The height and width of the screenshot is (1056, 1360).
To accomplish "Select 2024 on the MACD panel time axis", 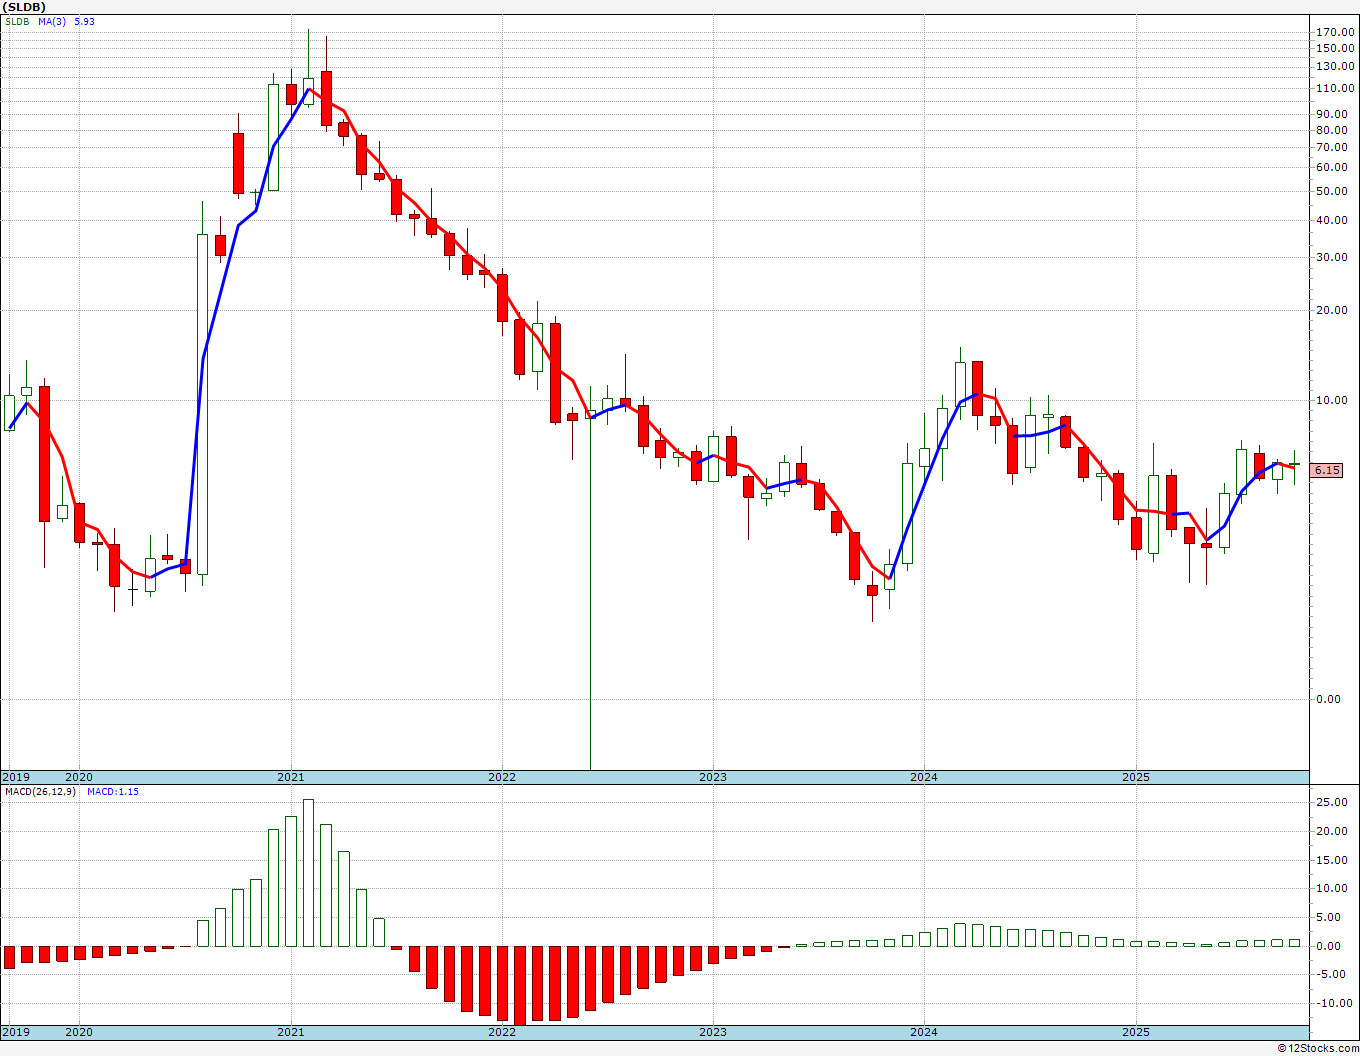I will [x=923, y=1032].
